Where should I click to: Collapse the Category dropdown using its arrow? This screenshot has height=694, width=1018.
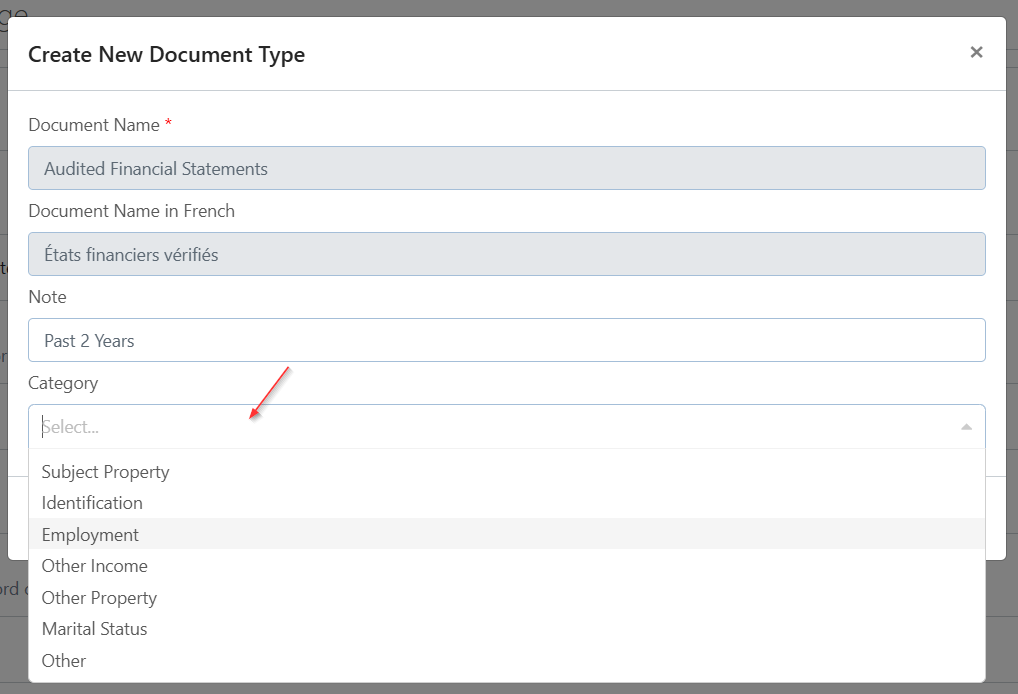click(x=966, y=427)
